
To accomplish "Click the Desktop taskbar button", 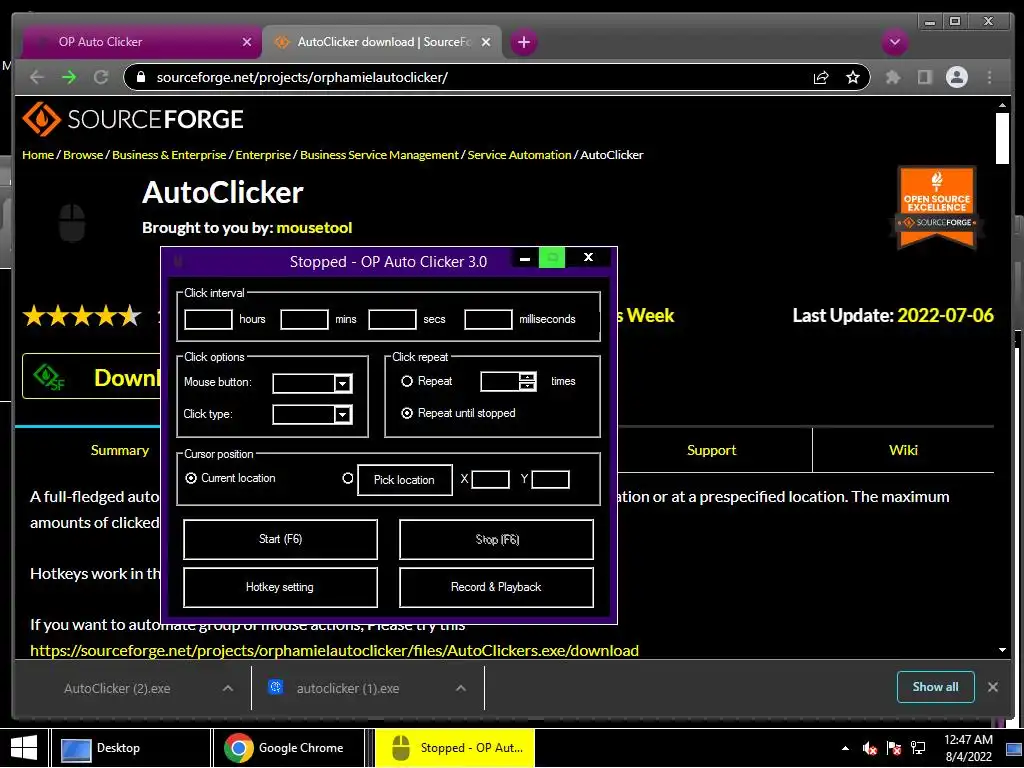I will coord(131,748).
